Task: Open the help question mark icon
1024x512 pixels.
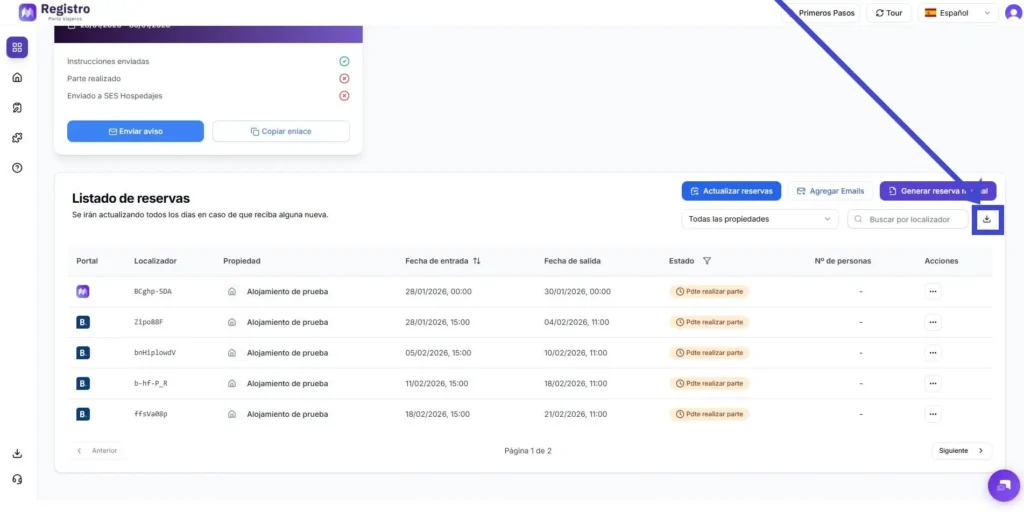Action: click(x=17, y=168)
